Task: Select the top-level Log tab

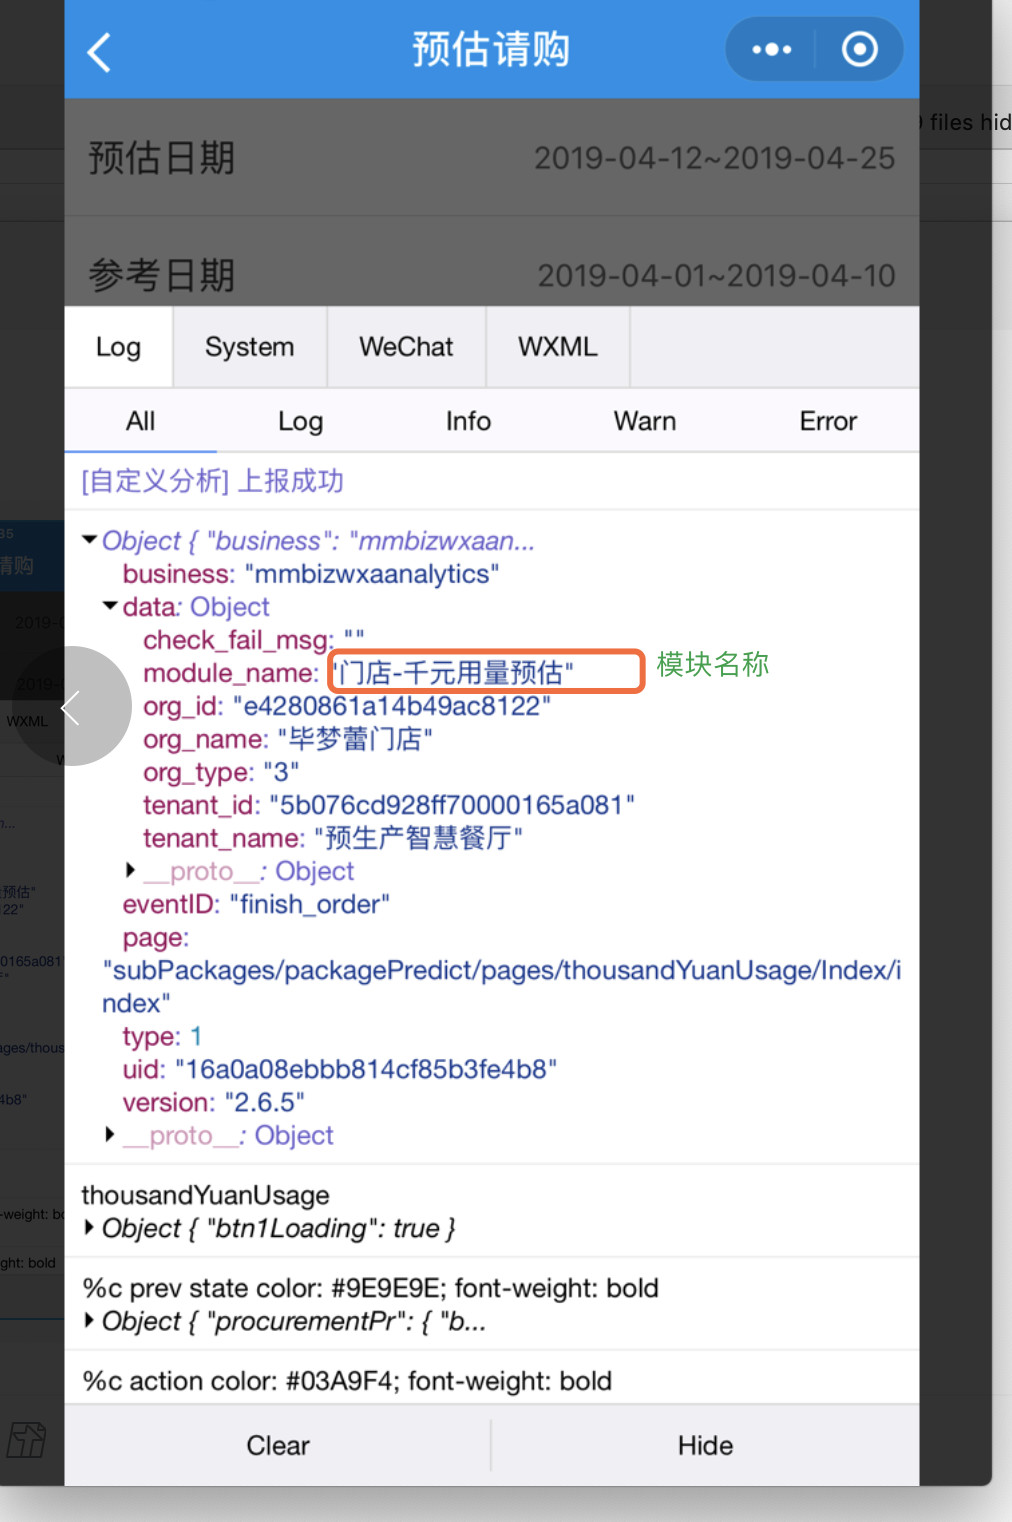Action: 118,347
